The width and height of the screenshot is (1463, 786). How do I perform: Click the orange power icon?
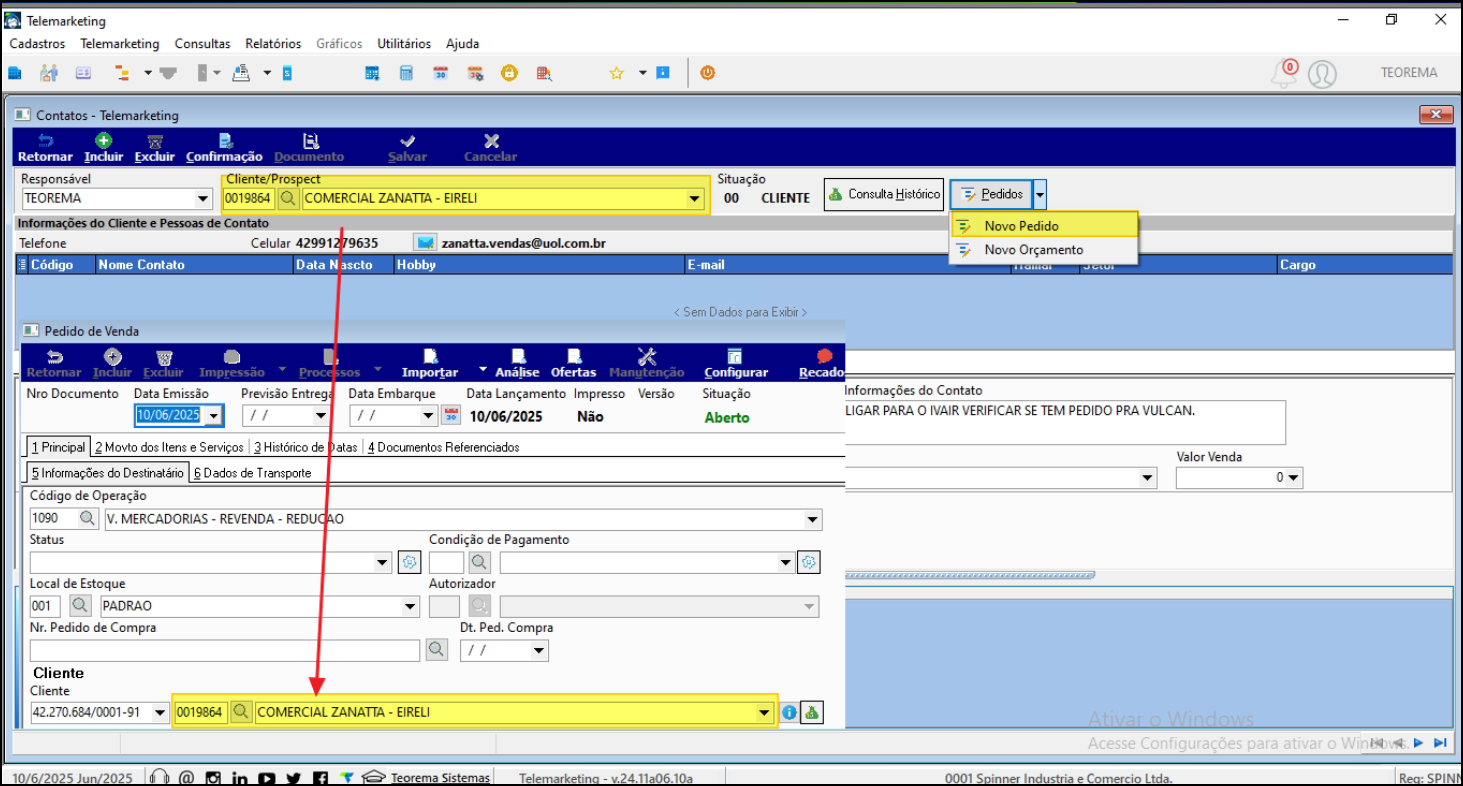tap(708, 73)
